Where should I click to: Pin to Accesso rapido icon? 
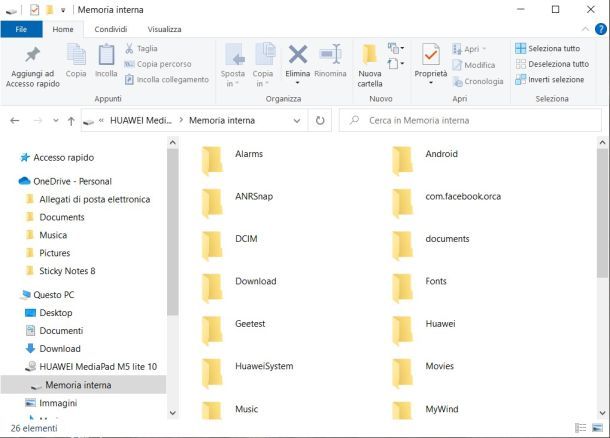point(33,54)
